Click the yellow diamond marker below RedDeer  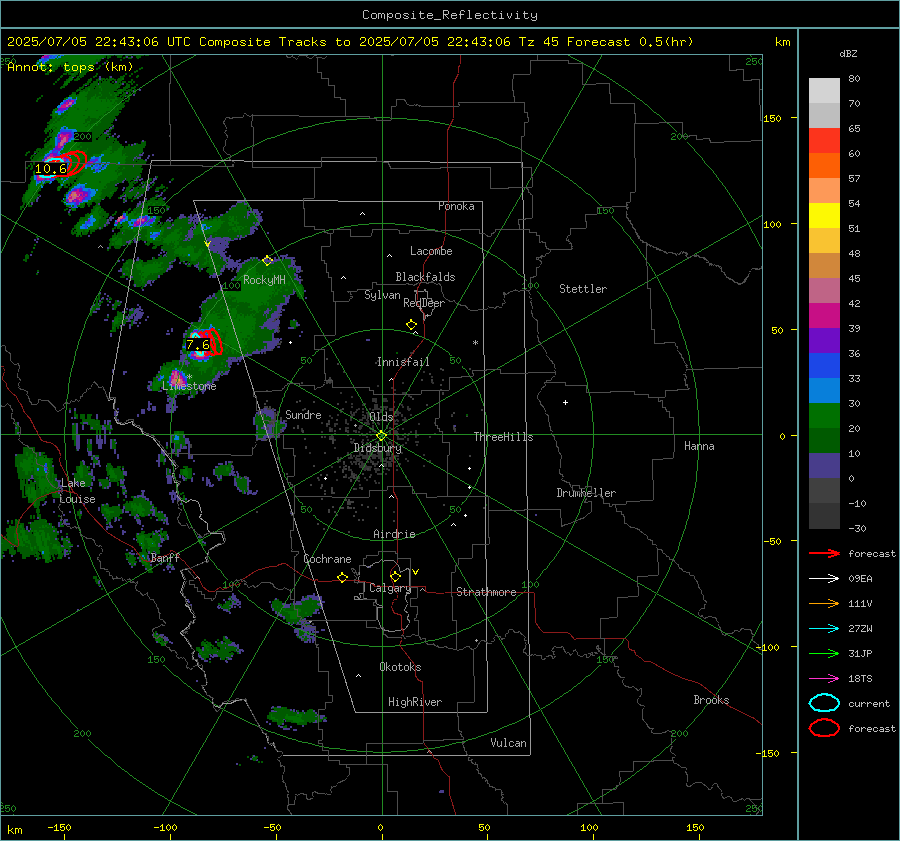[411, 325]
